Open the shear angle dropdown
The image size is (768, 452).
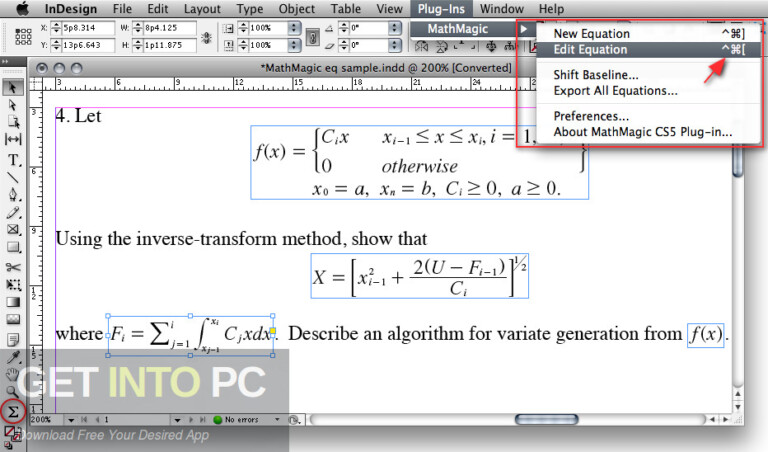click(395, 45)
